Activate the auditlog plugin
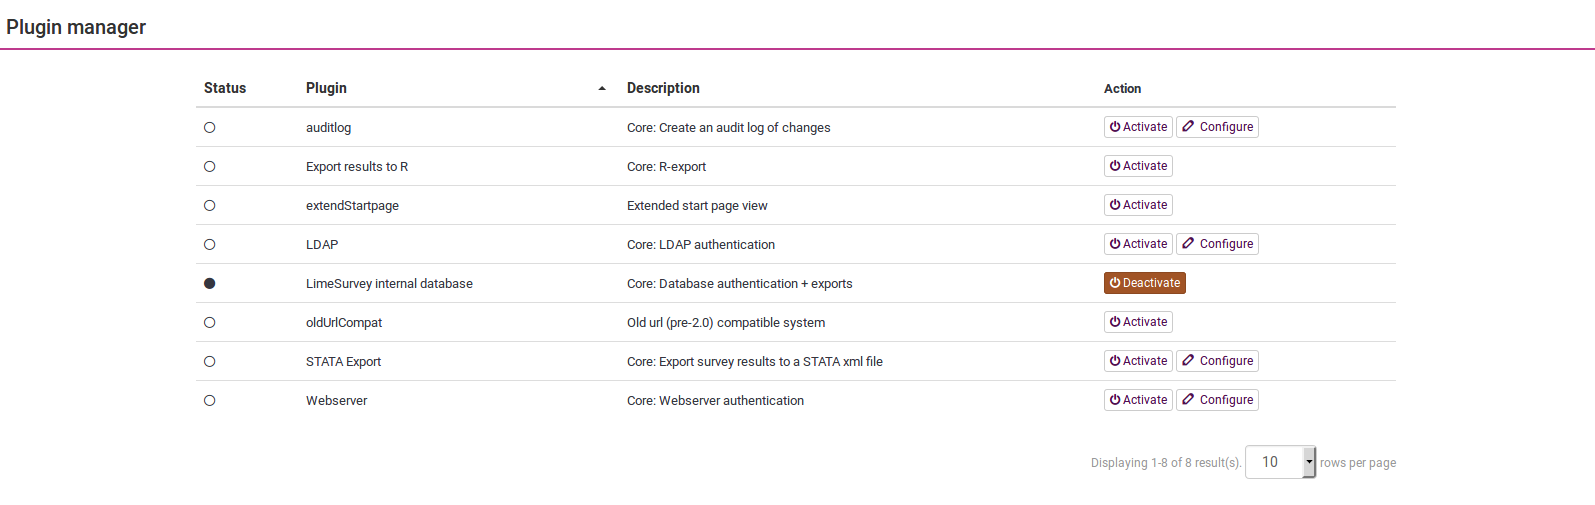The image size is (1595, 505). 1138,127
